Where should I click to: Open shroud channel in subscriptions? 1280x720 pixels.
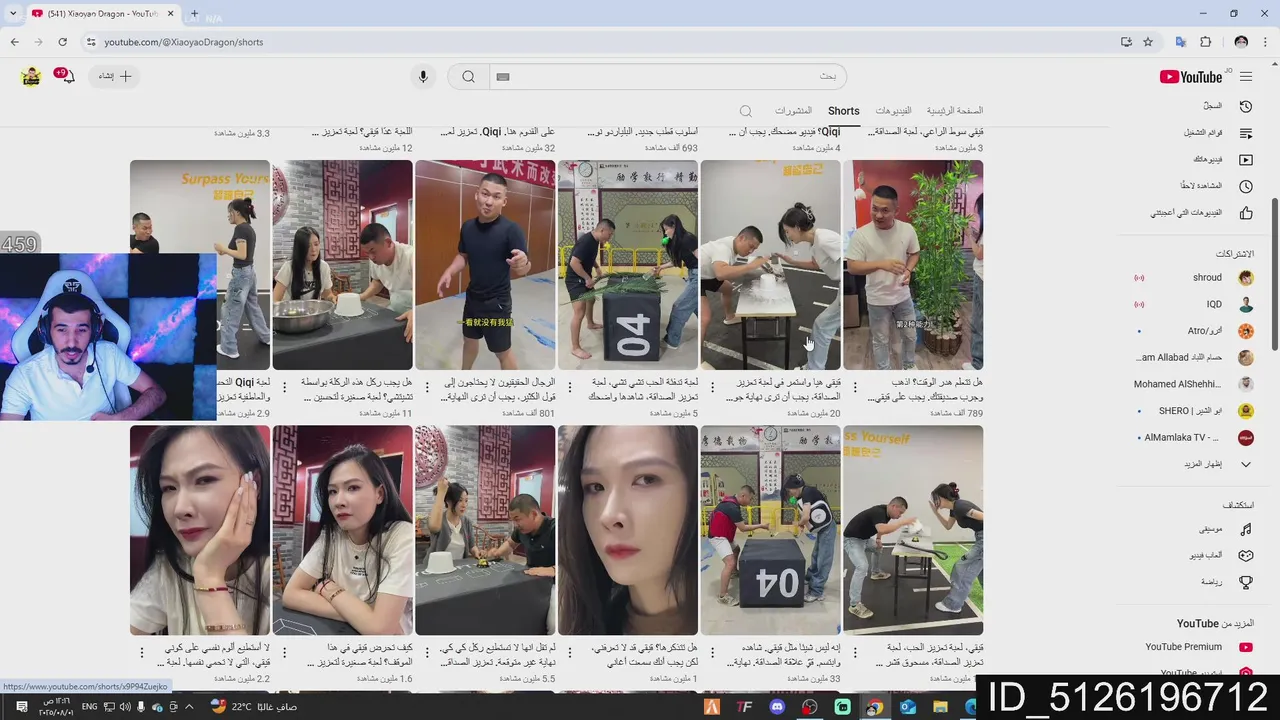coord(1194,278)
